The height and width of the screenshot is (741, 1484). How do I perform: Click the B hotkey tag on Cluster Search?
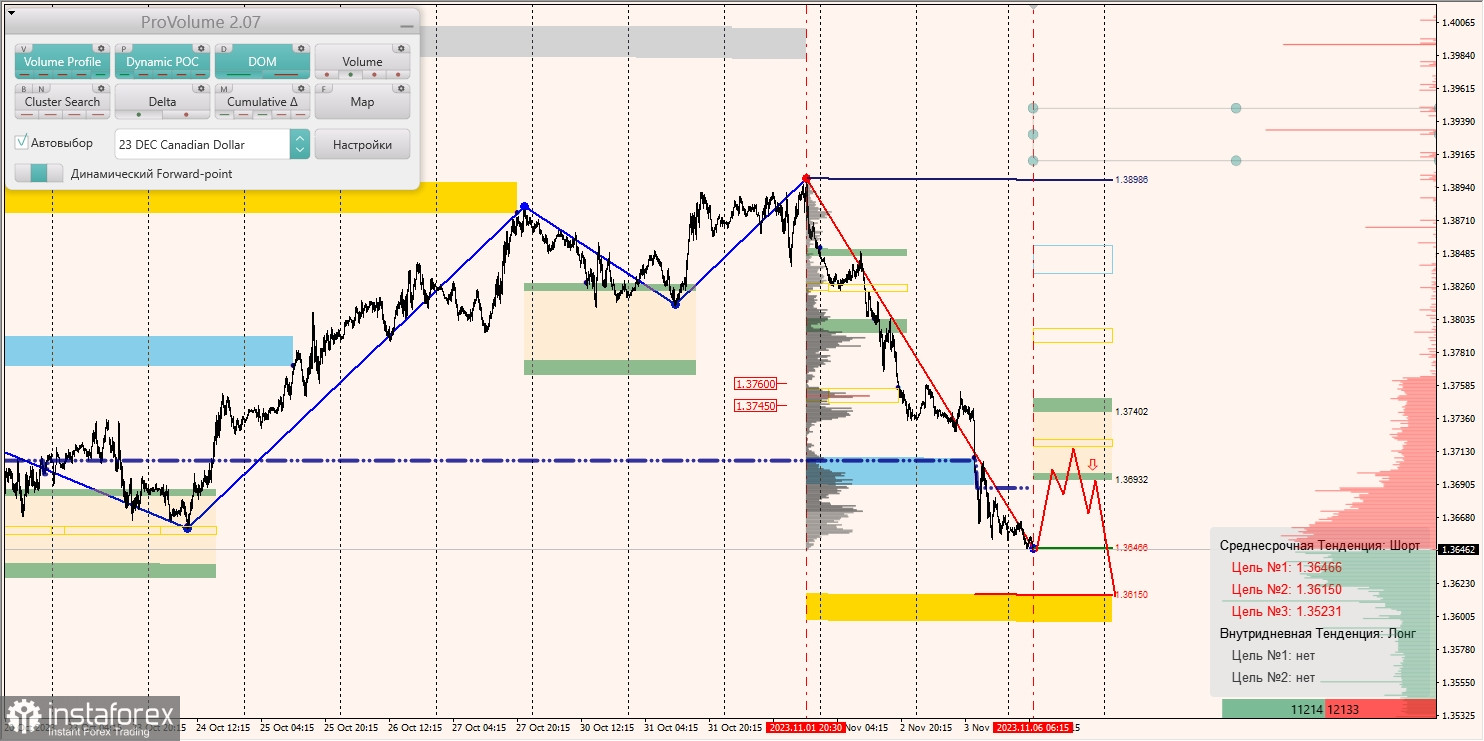(x=24, y=88)
